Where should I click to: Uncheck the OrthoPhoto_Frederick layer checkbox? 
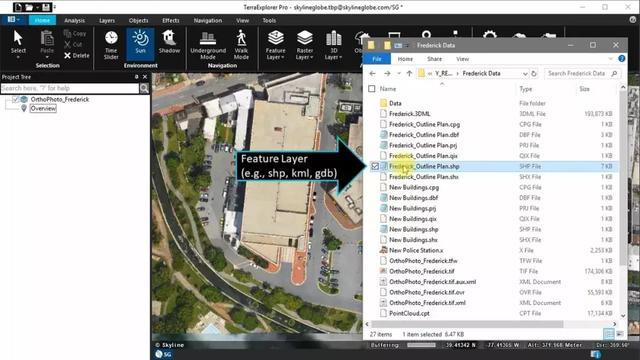click(15, 99)
